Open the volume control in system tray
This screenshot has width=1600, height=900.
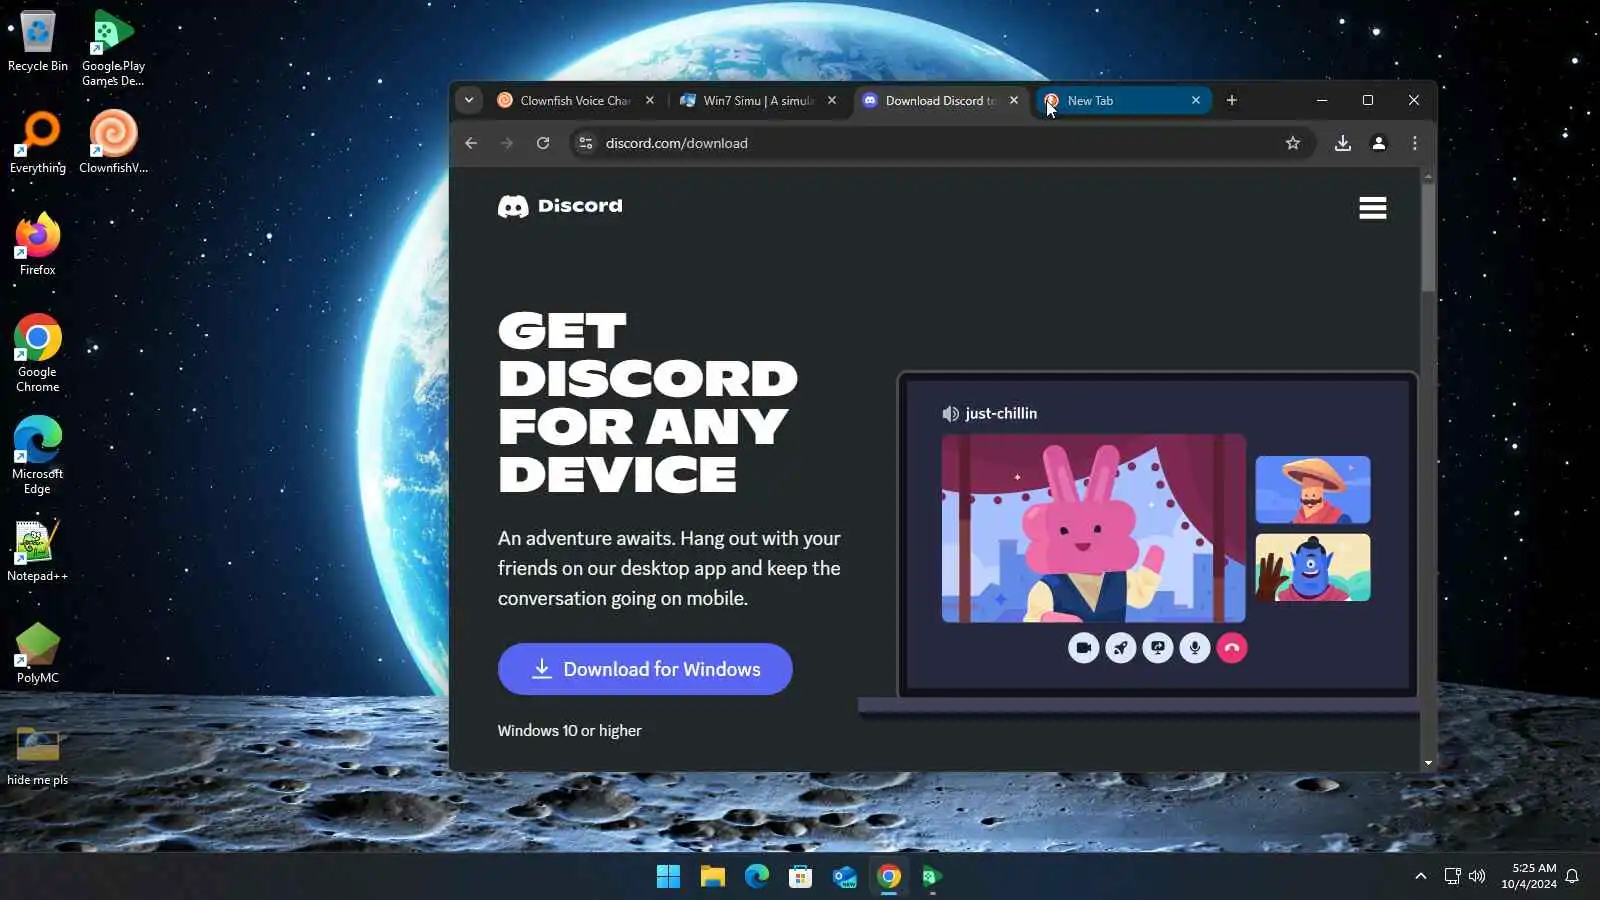[1477, 876]
